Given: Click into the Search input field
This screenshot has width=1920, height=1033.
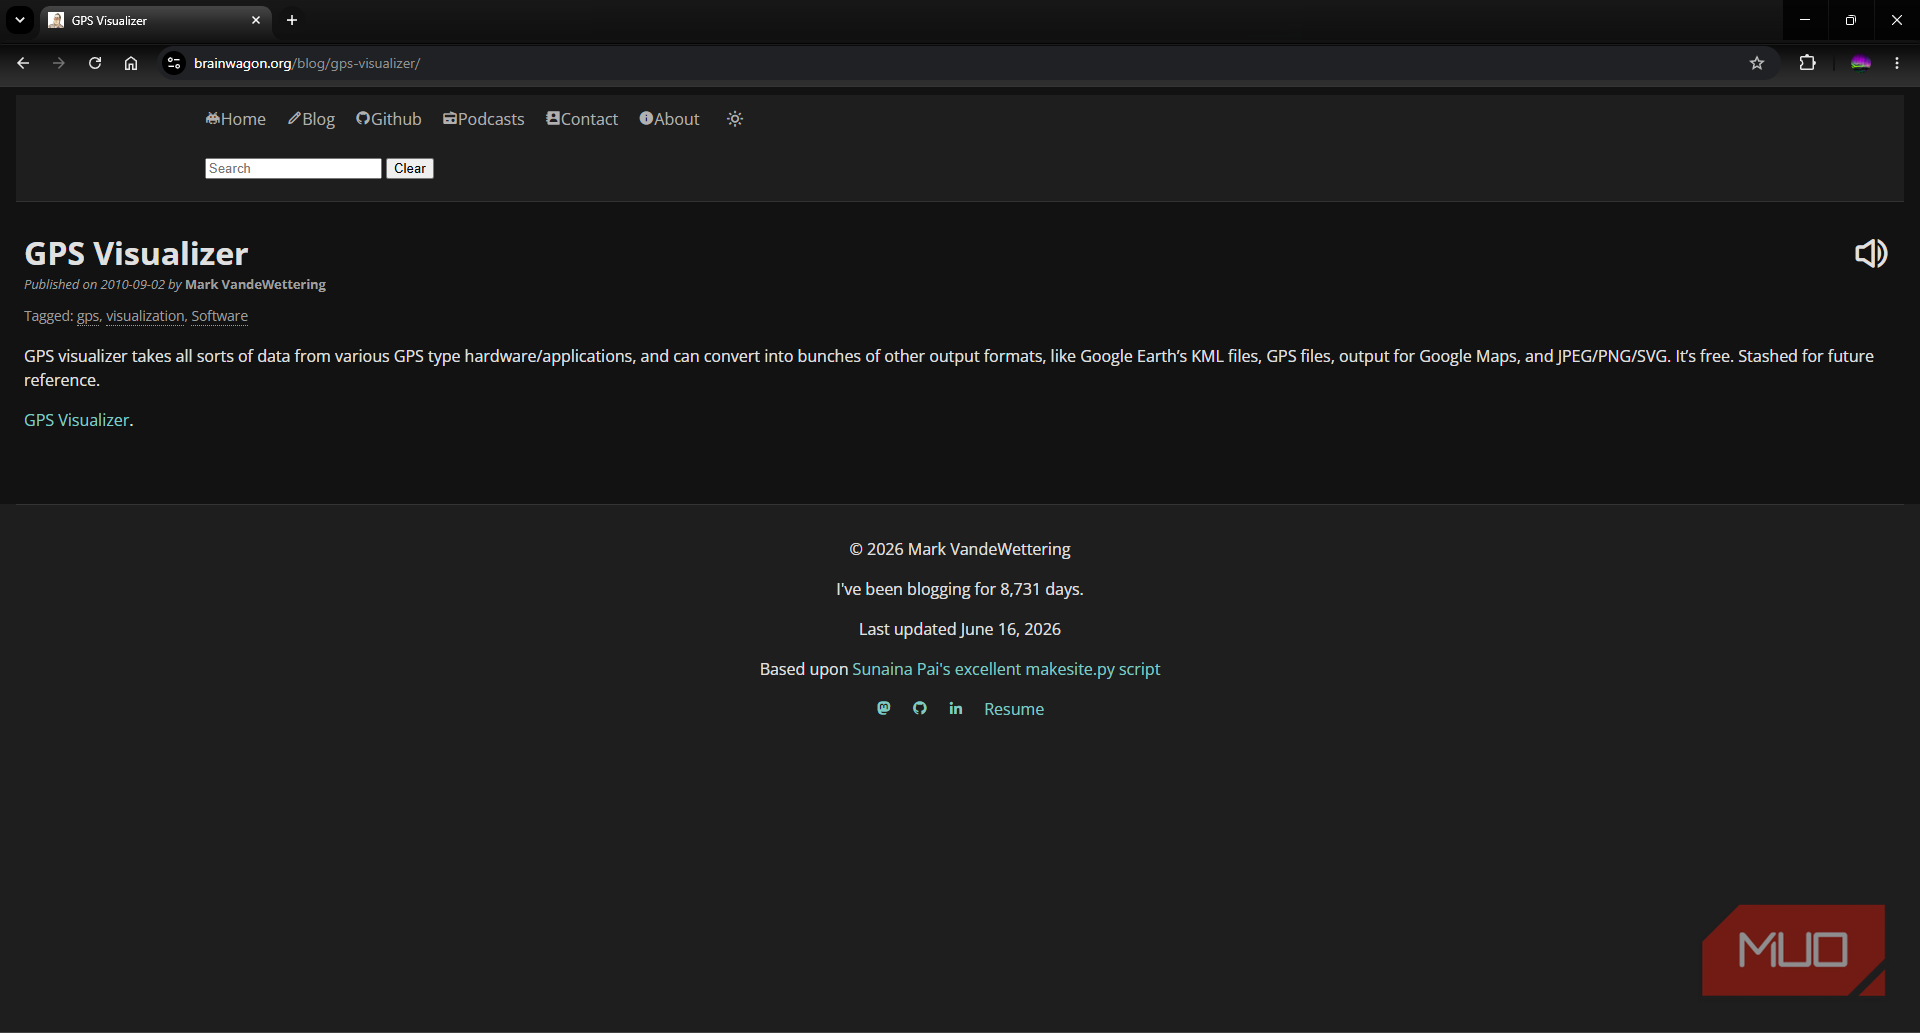Looking at the screenshot, I should tap(293, 168).
